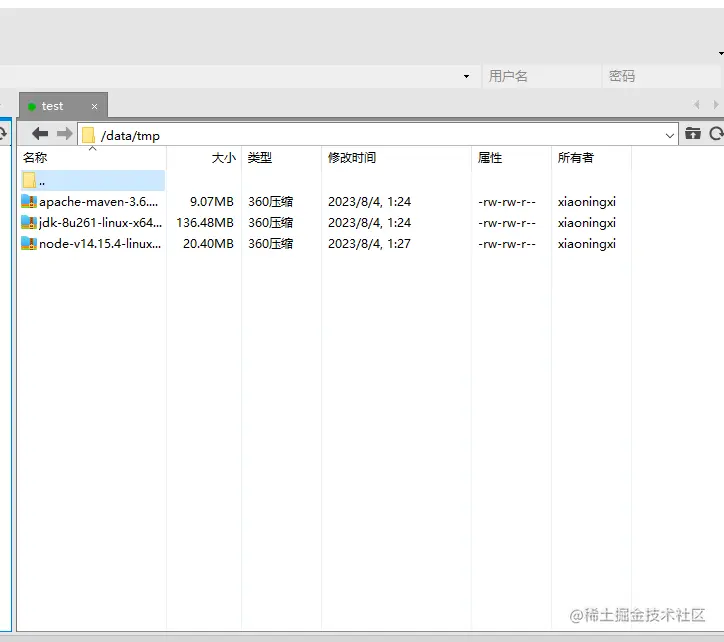Expand the path history dropdown
This screenshot has width=724, height=642.
[x=670, y=136]
